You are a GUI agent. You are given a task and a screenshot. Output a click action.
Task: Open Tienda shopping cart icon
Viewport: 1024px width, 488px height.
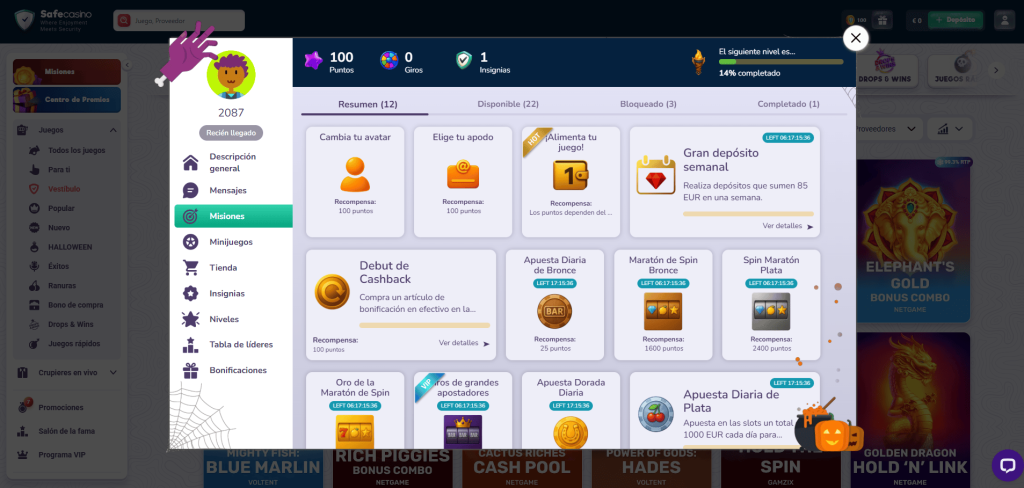point(190,268)
